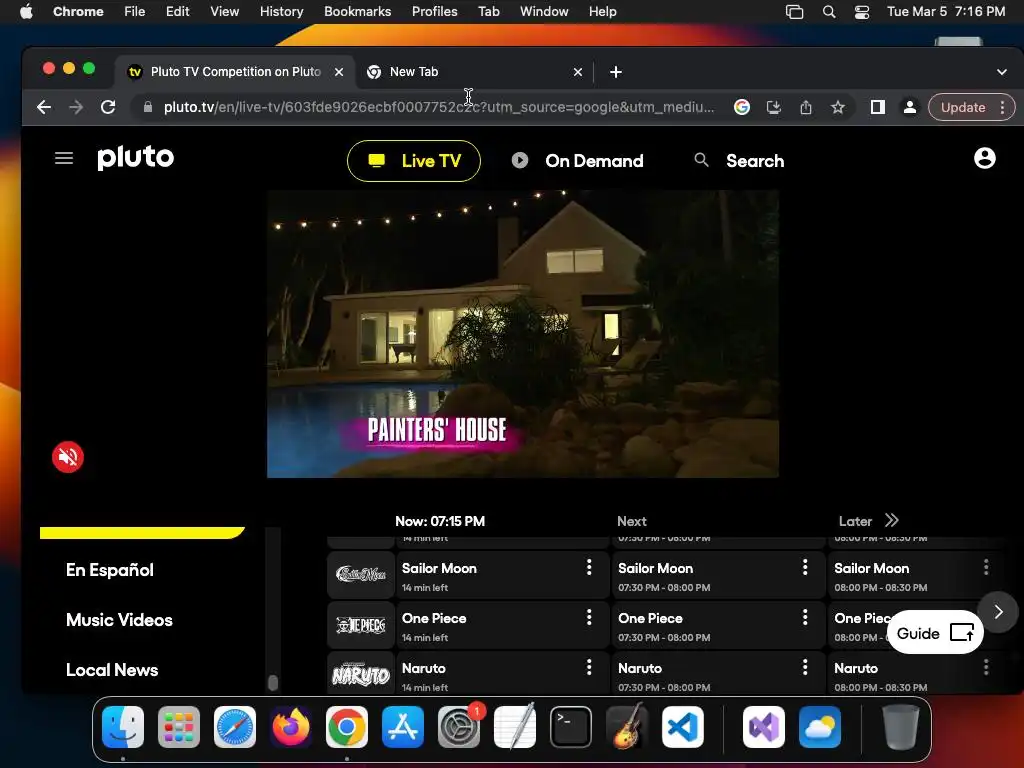Open options for Naruto now airing
Image resolution: width=1024 pixels, height=768 pixels.
click(588, 667)
